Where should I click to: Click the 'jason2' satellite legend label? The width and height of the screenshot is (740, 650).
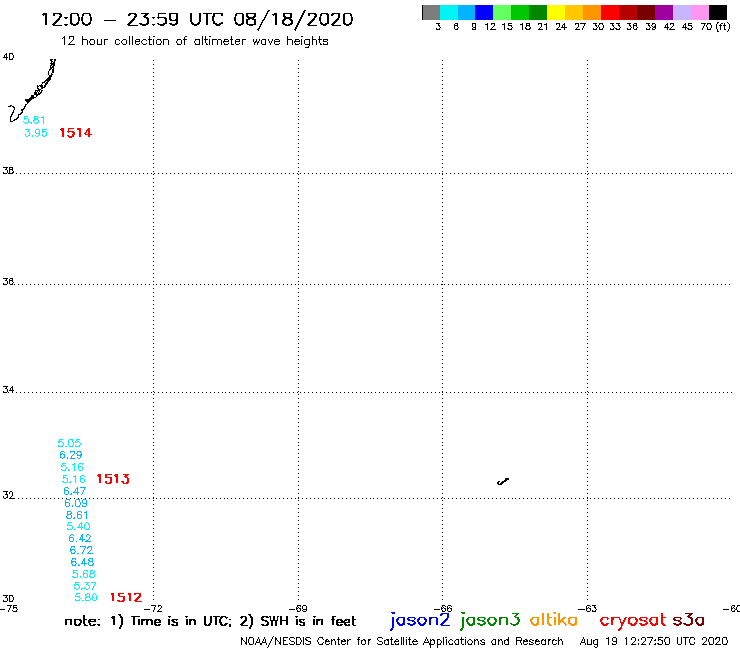coord(420,620)
